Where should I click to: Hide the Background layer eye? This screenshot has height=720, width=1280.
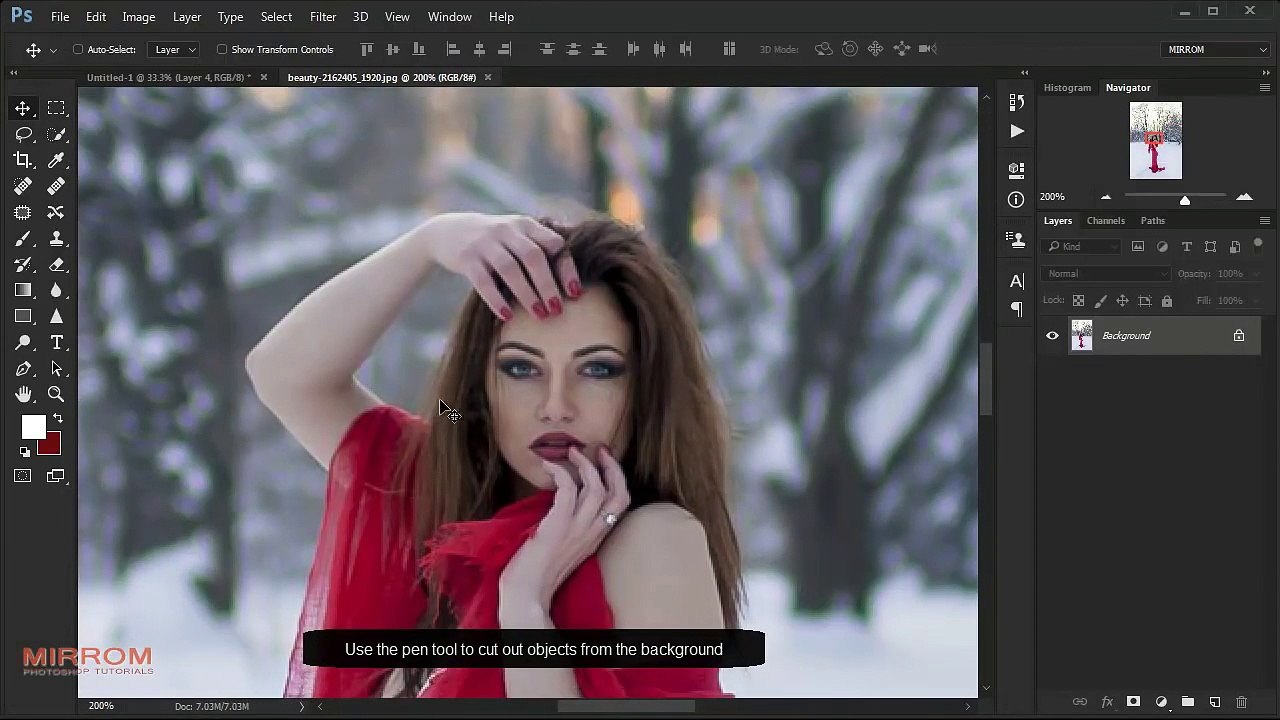[1052, 336]
